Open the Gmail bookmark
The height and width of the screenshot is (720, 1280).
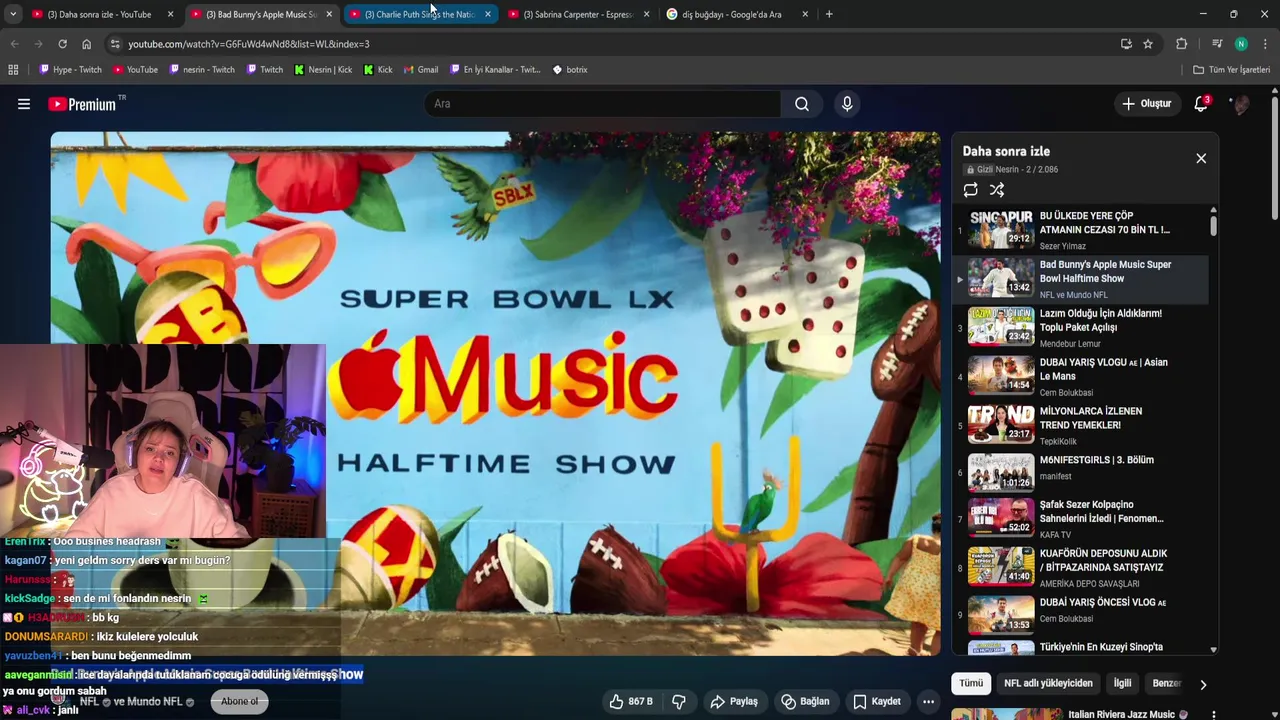[421, 70]
